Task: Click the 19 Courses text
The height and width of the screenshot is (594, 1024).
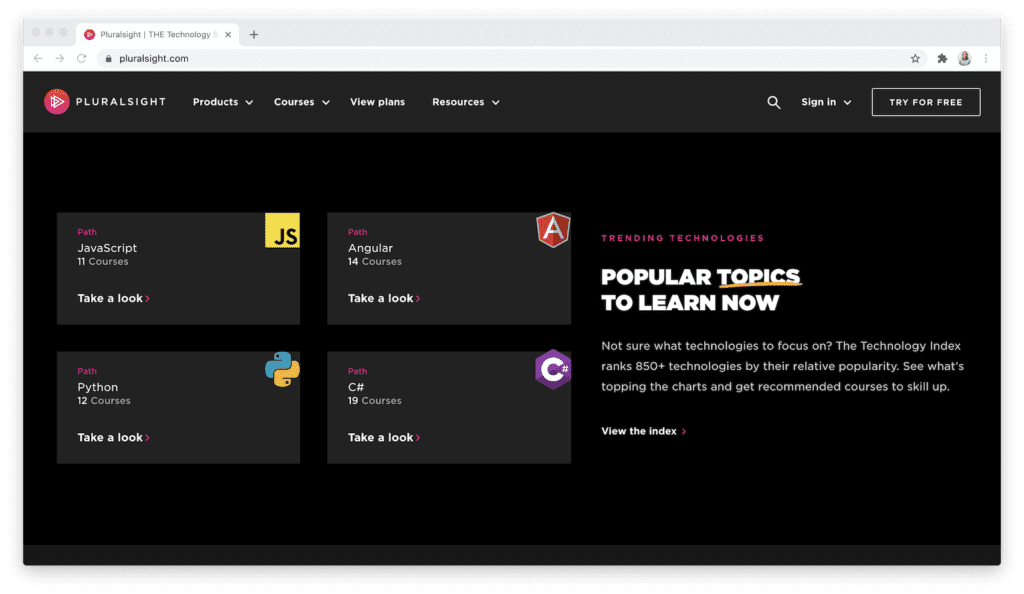Action: (374, 400)
